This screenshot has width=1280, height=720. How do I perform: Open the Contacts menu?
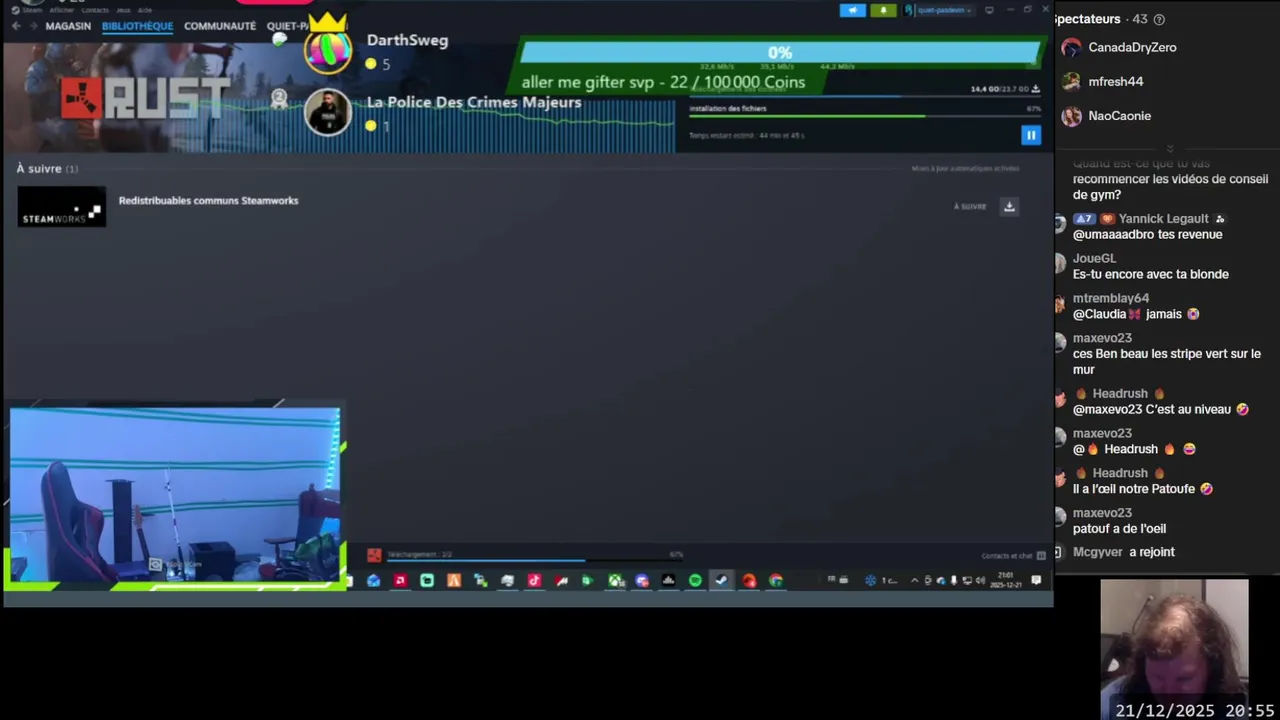click(x=95, y=10)
